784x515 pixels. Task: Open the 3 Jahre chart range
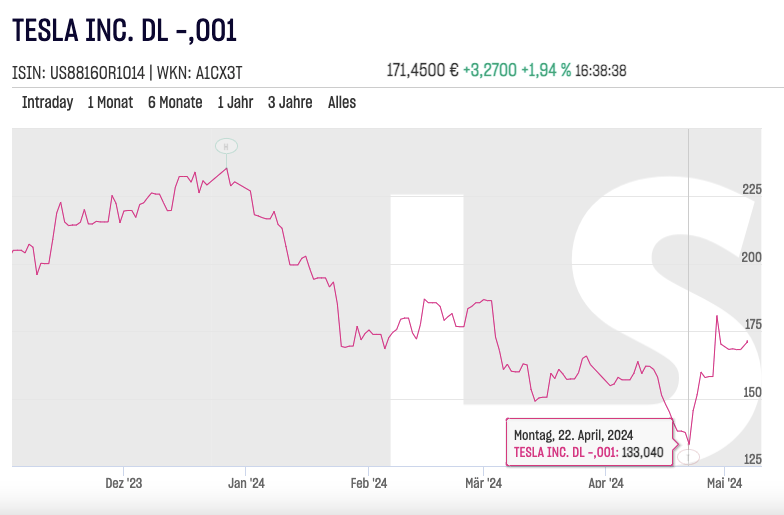pyautogui.click(x=290, y=102)
